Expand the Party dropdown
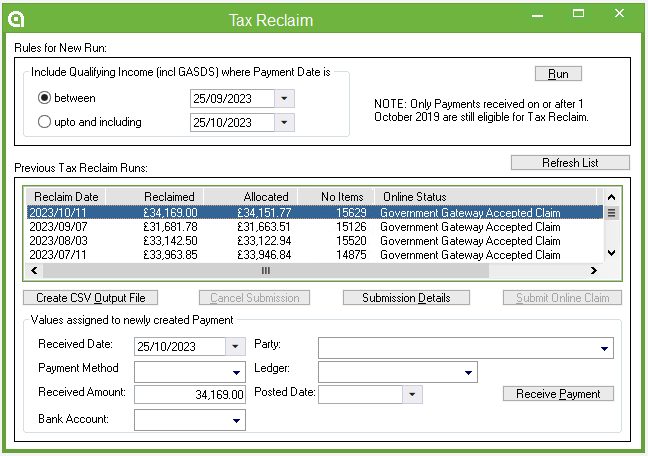The height and width of the screenshot is (456, 648). (604, 348)
